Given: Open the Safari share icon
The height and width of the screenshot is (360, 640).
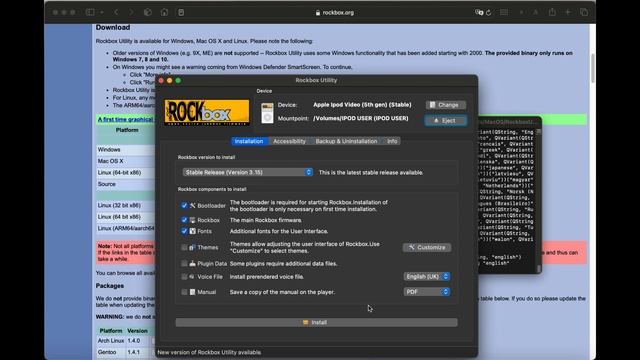Looking at the screenshot, I should click(552, 12).
